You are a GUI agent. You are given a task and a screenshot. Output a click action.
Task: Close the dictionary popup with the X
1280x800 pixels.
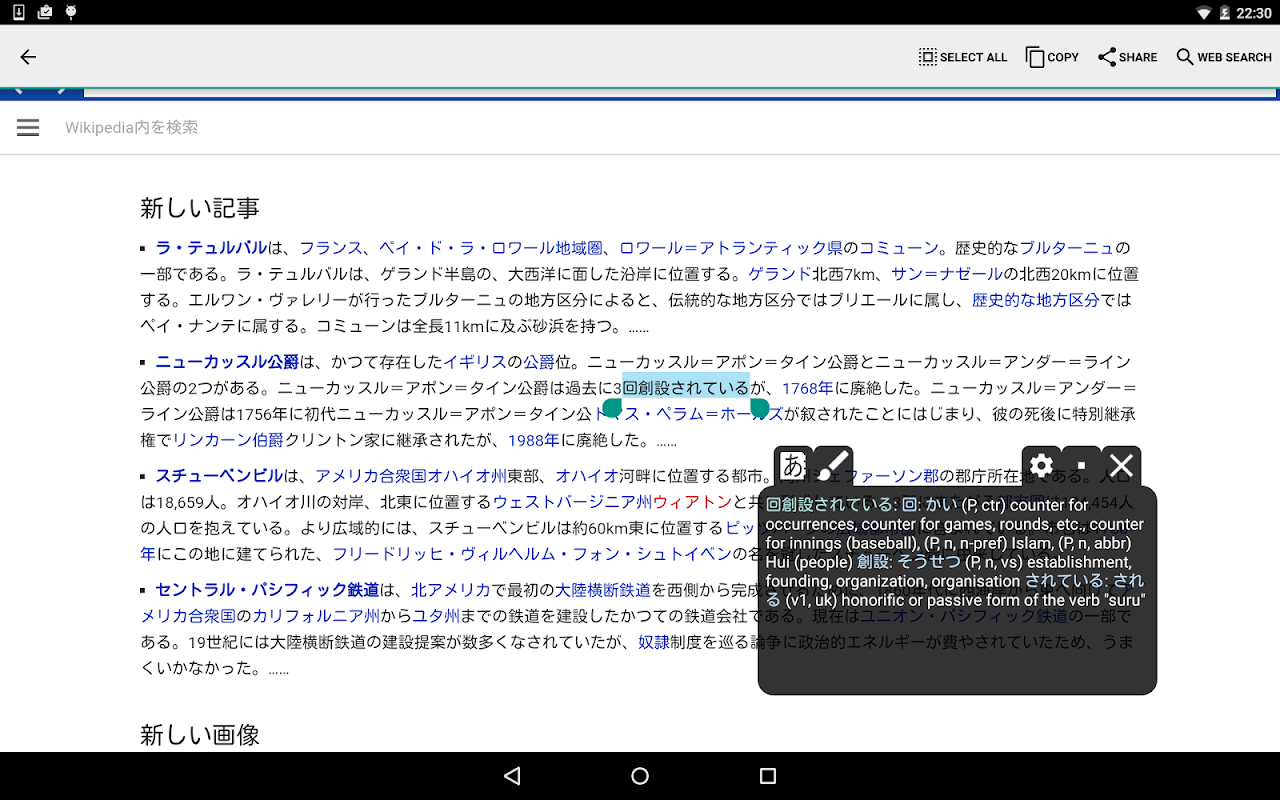coord(1121,465)
